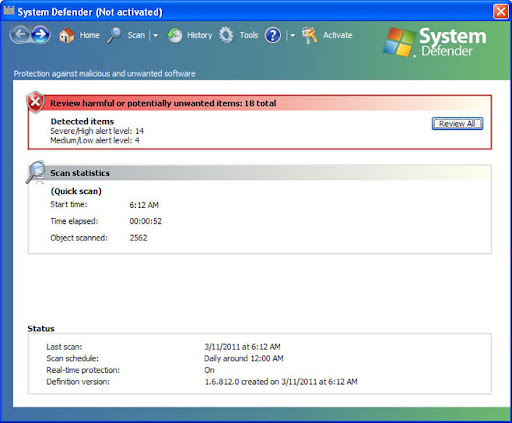Click the Tools gear icon
Viewport: 512px width, 423px height.
click(226, 35)
